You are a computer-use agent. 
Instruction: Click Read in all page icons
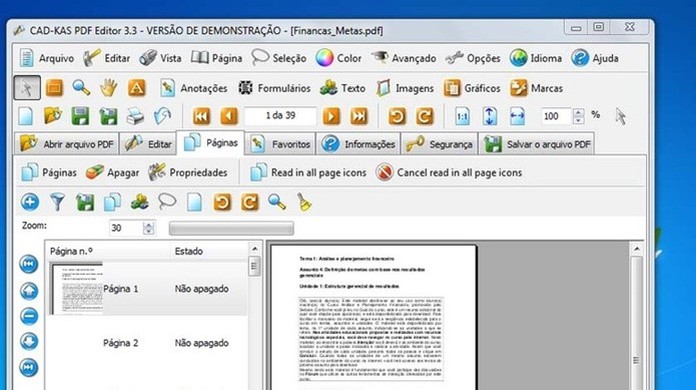pos(308,173)
